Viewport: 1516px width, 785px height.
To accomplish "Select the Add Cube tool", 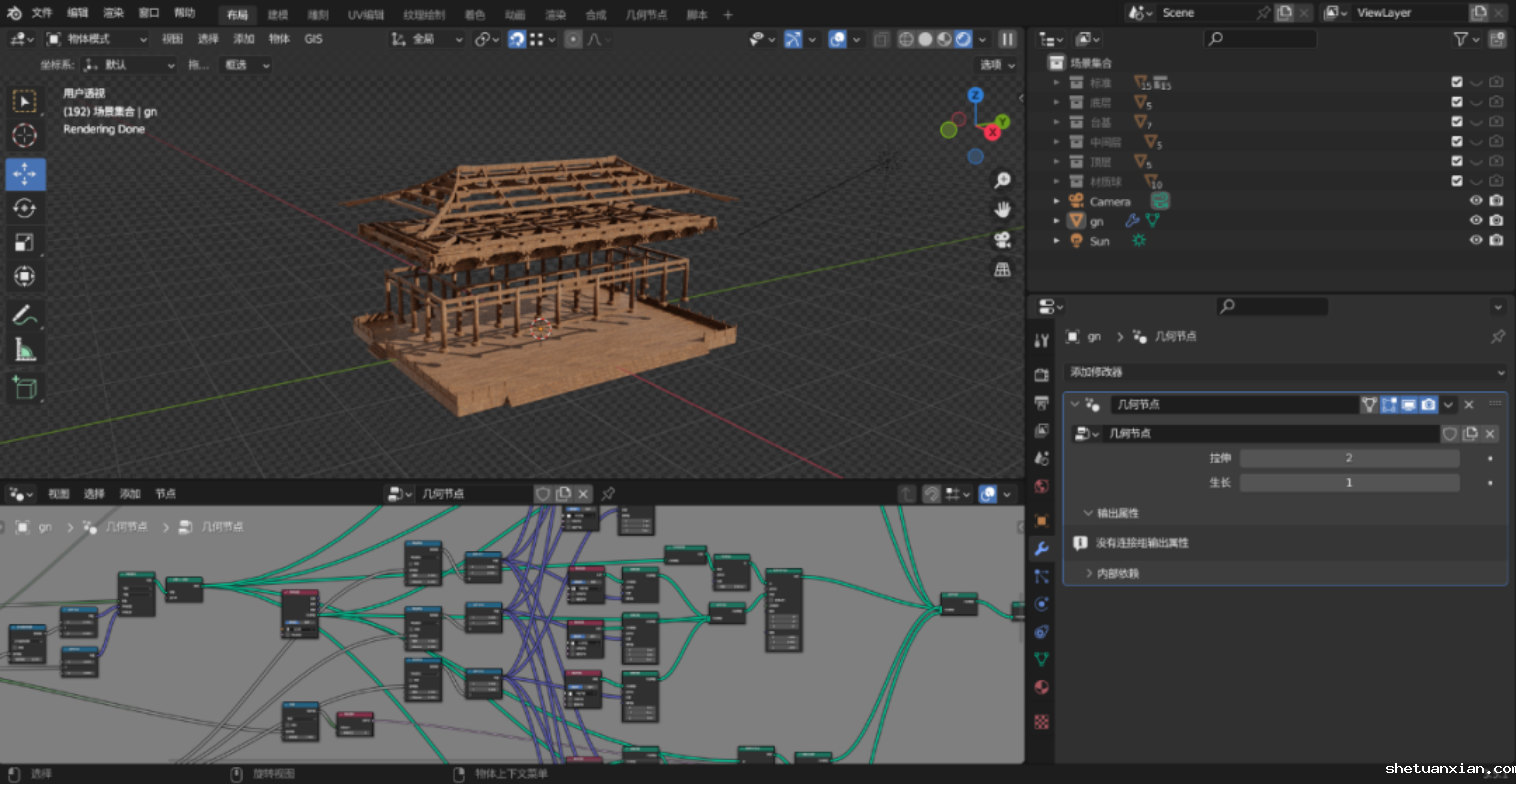I will pos(25,387).
